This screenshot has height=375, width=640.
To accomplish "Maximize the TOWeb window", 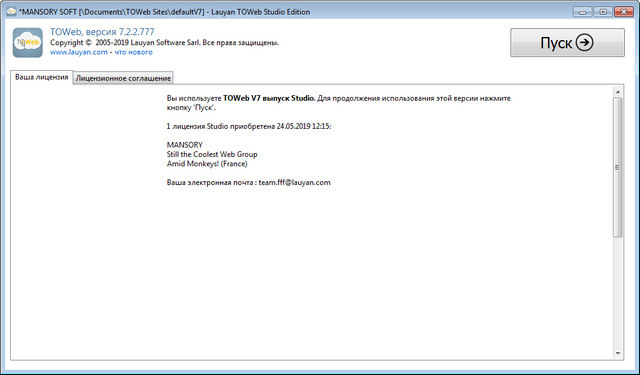I will [x=603, y=12].
